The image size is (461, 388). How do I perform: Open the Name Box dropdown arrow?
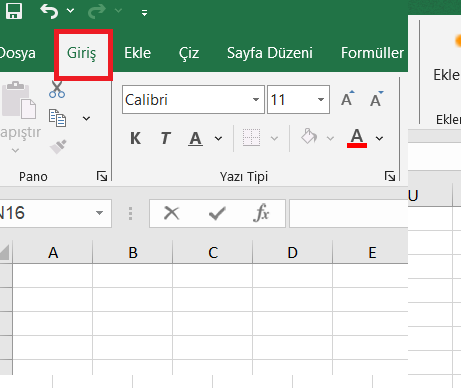tap(99, 213)
